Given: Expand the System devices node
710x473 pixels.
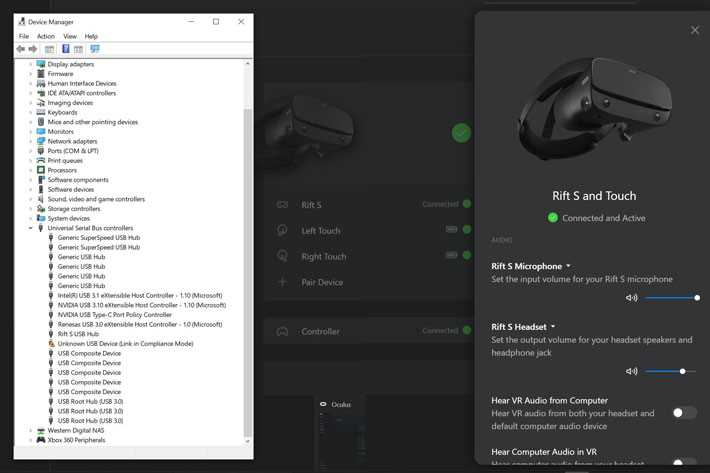Looking at the screenshot, I should click(x=31, y=218).
